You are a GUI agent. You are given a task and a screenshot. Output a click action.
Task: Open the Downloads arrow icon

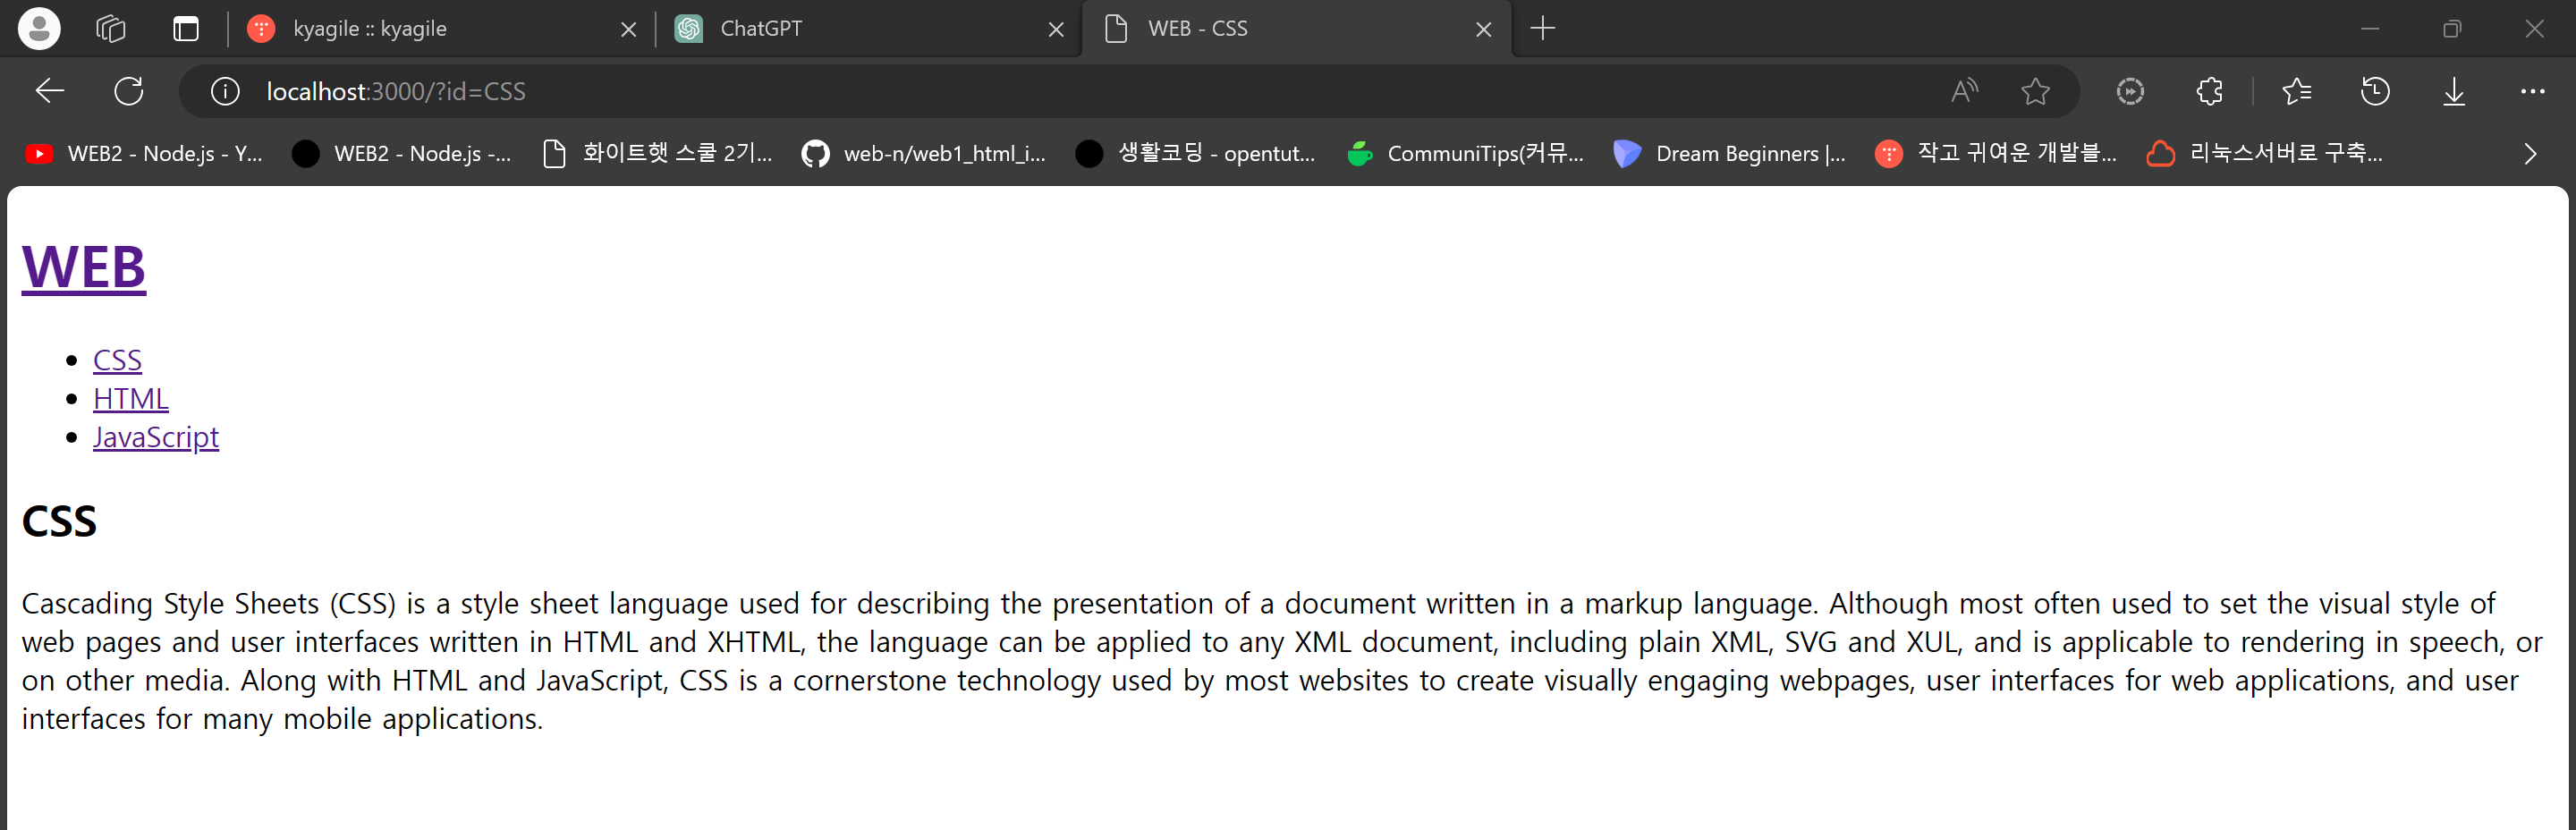(2454, 92)
